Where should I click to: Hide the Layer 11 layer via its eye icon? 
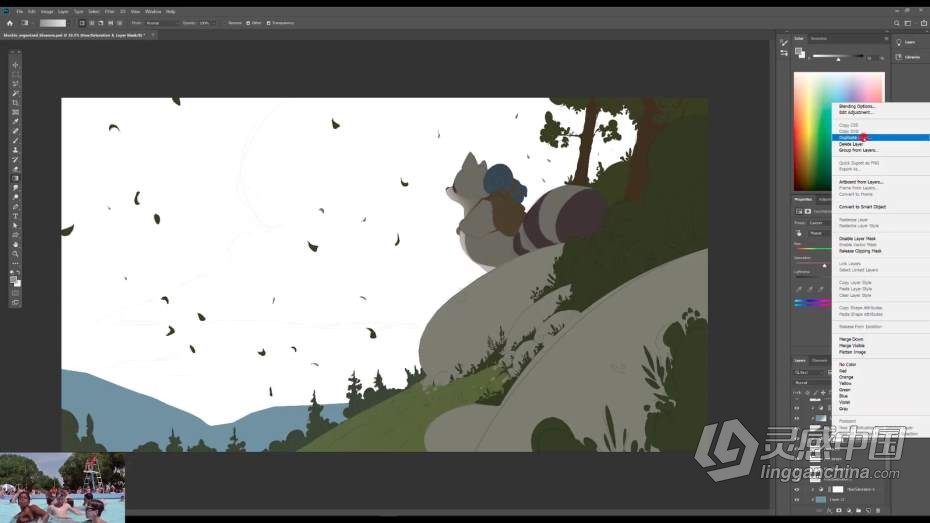pyautogui.click(x=797, y=499)
